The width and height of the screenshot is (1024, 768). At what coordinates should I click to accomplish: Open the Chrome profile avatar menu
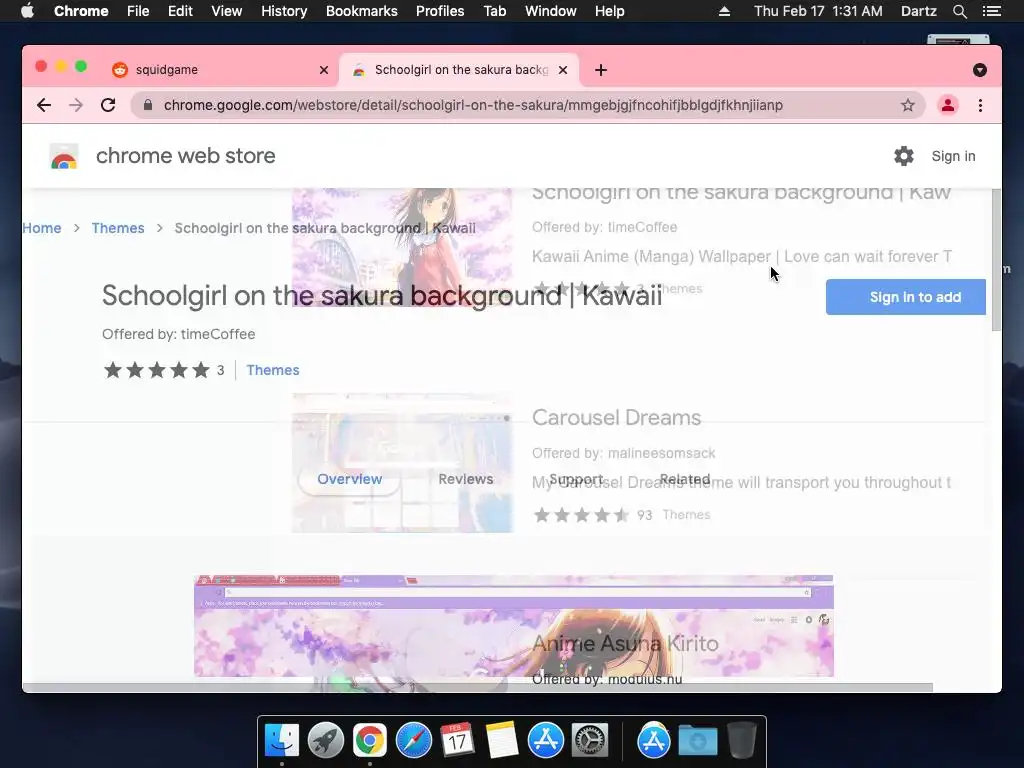948,105
